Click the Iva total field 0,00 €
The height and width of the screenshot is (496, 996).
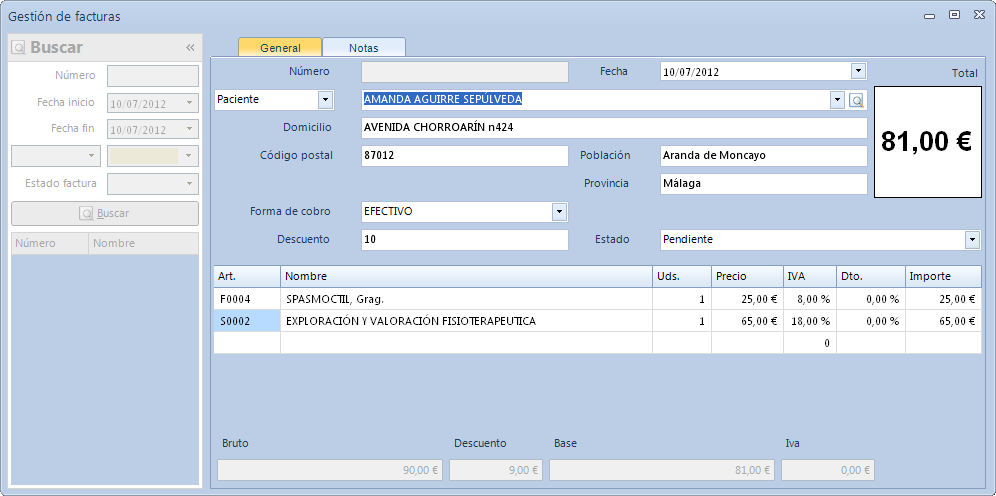pos(828,470)
